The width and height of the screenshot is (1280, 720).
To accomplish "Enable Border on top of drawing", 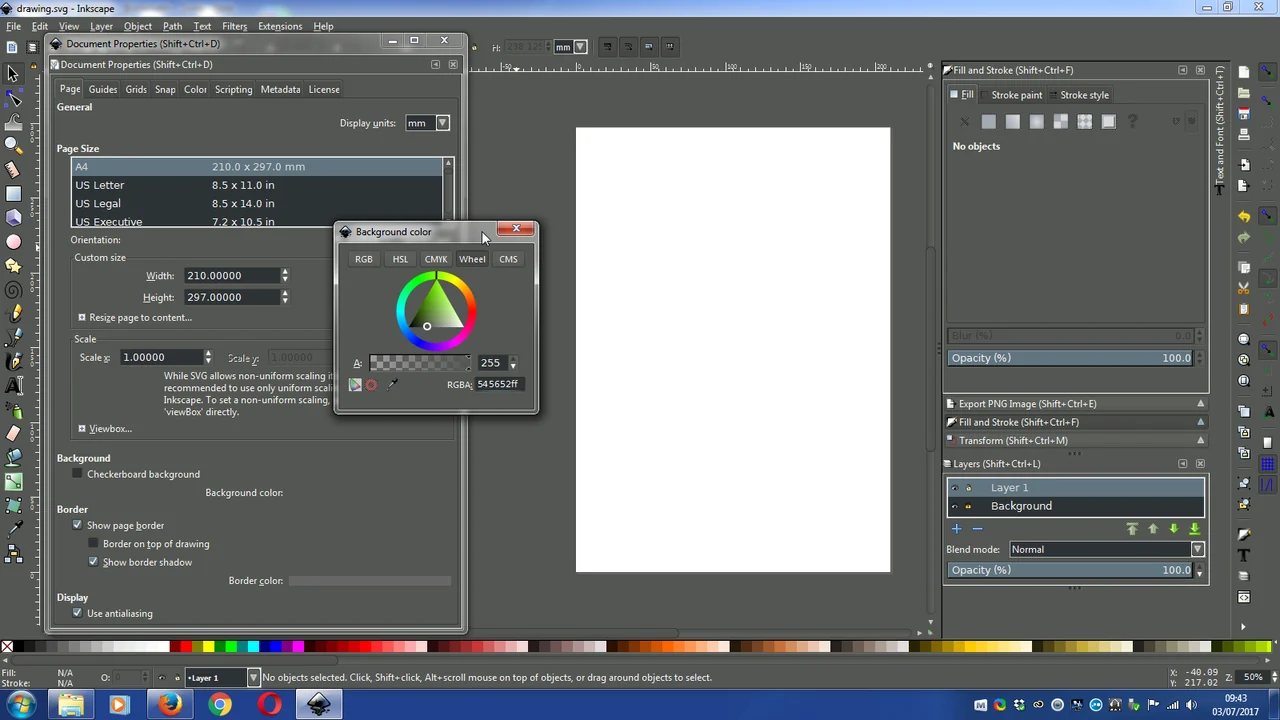I will pyautogui.click(x=94, y=544).
